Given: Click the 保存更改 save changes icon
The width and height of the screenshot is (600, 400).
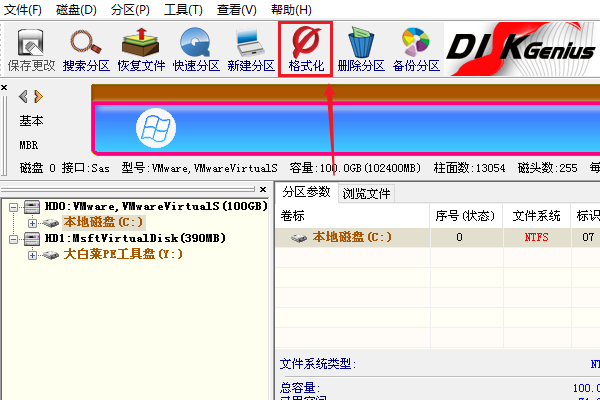Looking at the screenshot, I should (31, 50).
